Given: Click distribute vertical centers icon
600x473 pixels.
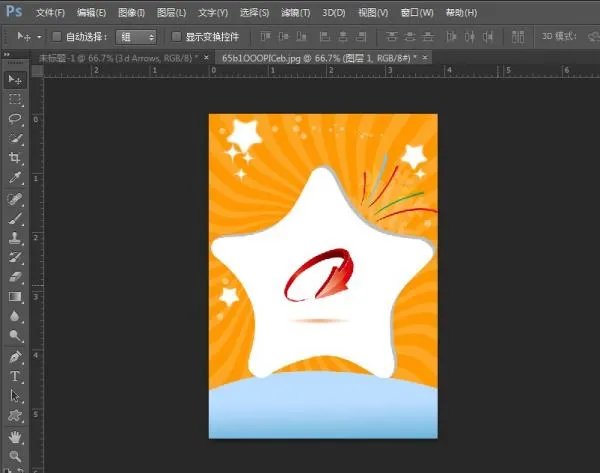Looking at the screenshot, I should pyautogui.click(x=410, y=37).
